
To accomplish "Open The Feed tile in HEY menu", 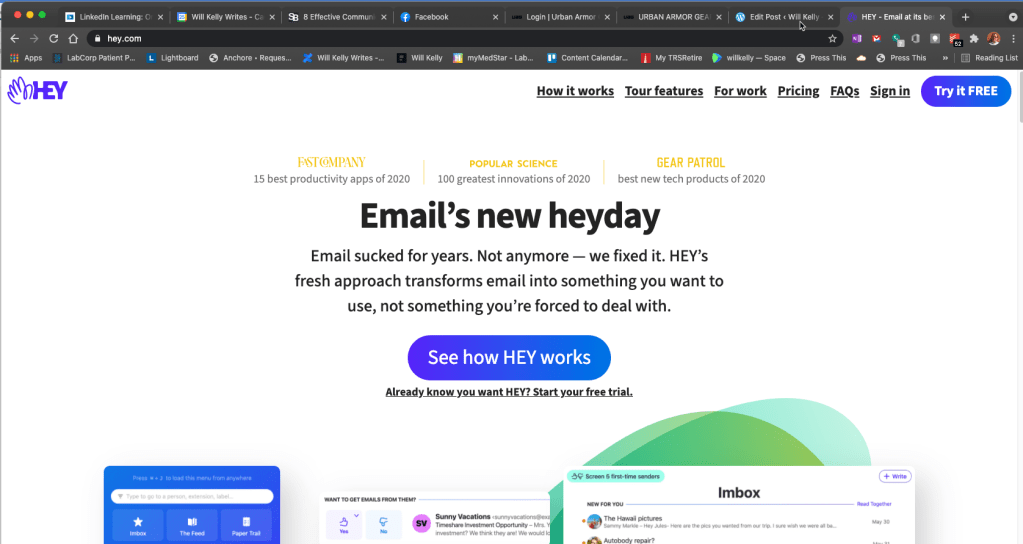I will click(192, 525).
